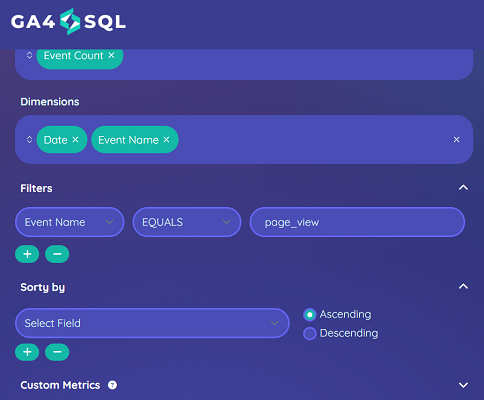
Task: Add a sort field with plus button
Action: click(27, 352)
